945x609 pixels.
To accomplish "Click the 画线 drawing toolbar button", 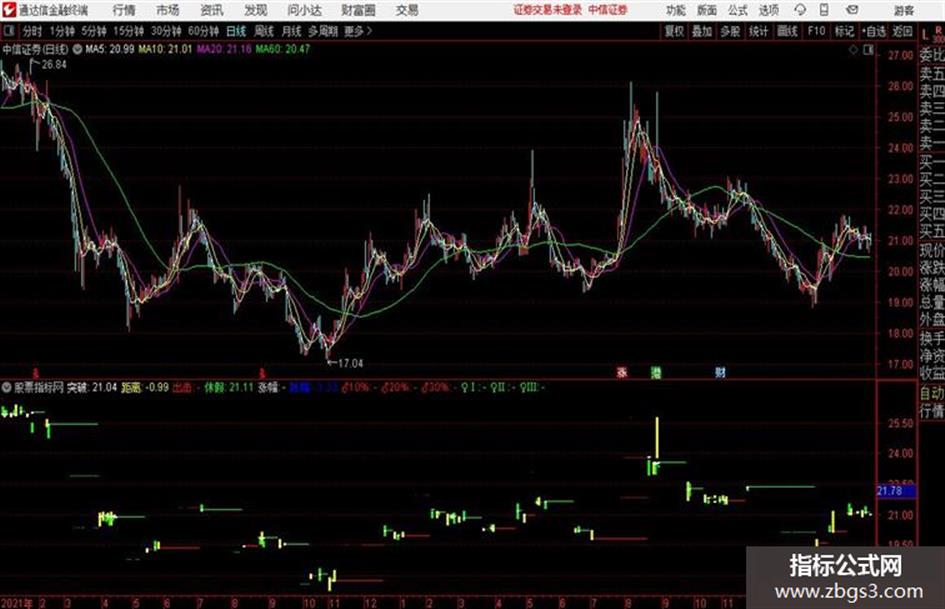I will click(788, 31).
